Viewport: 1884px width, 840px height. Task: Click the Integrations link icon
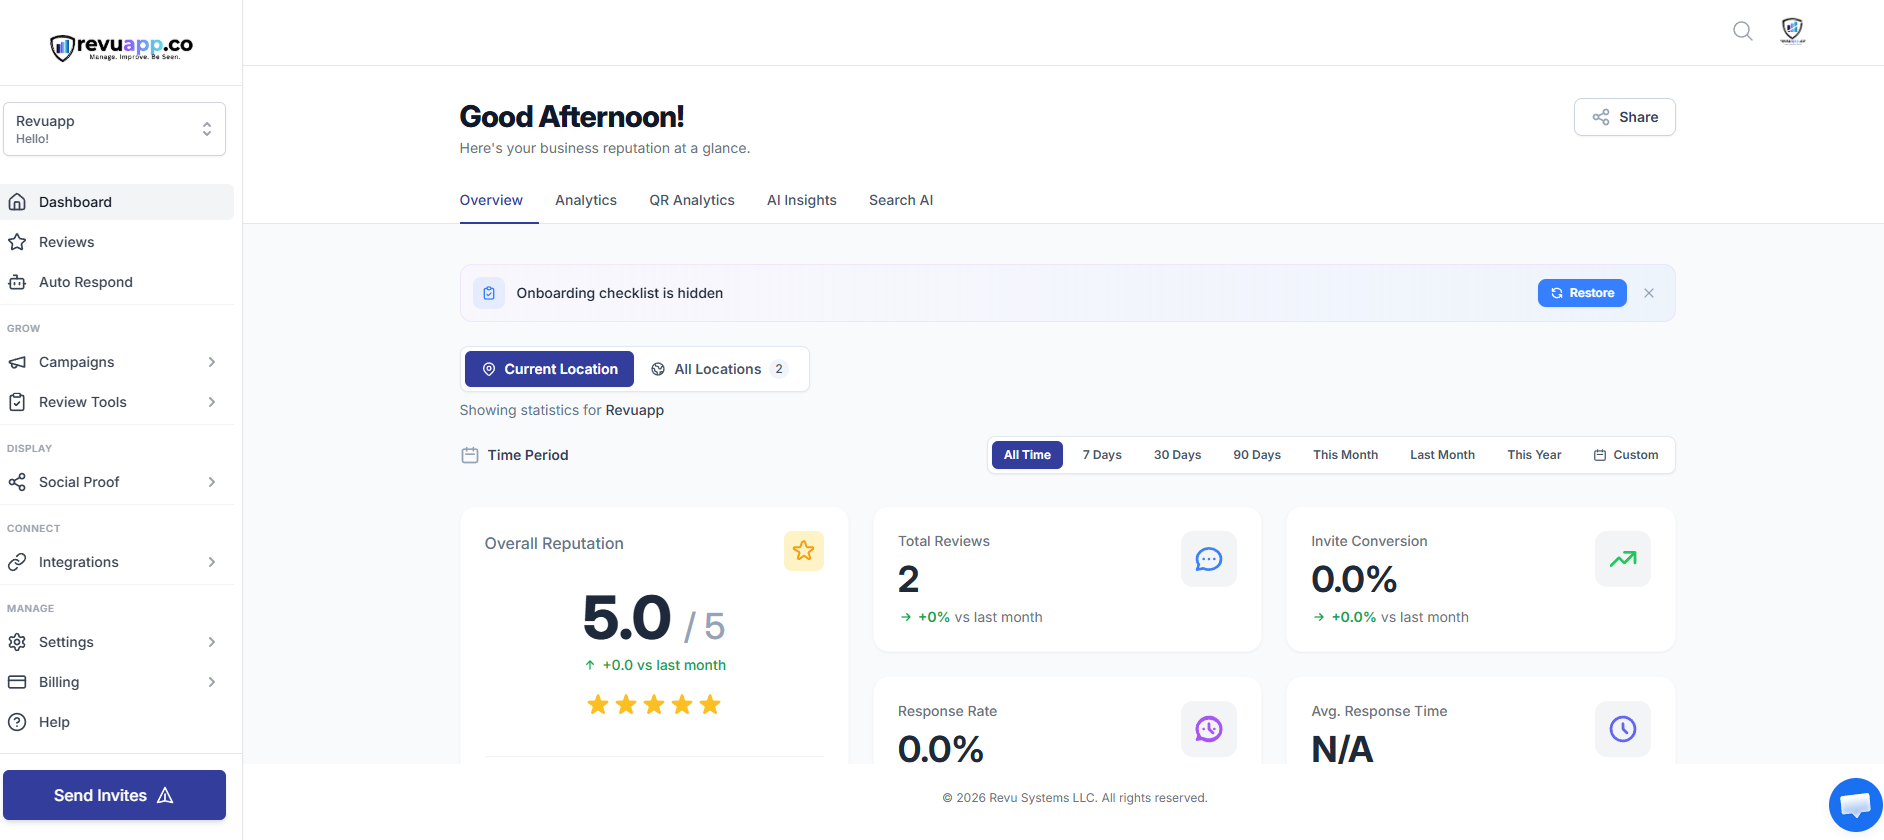tap(17, 562)
